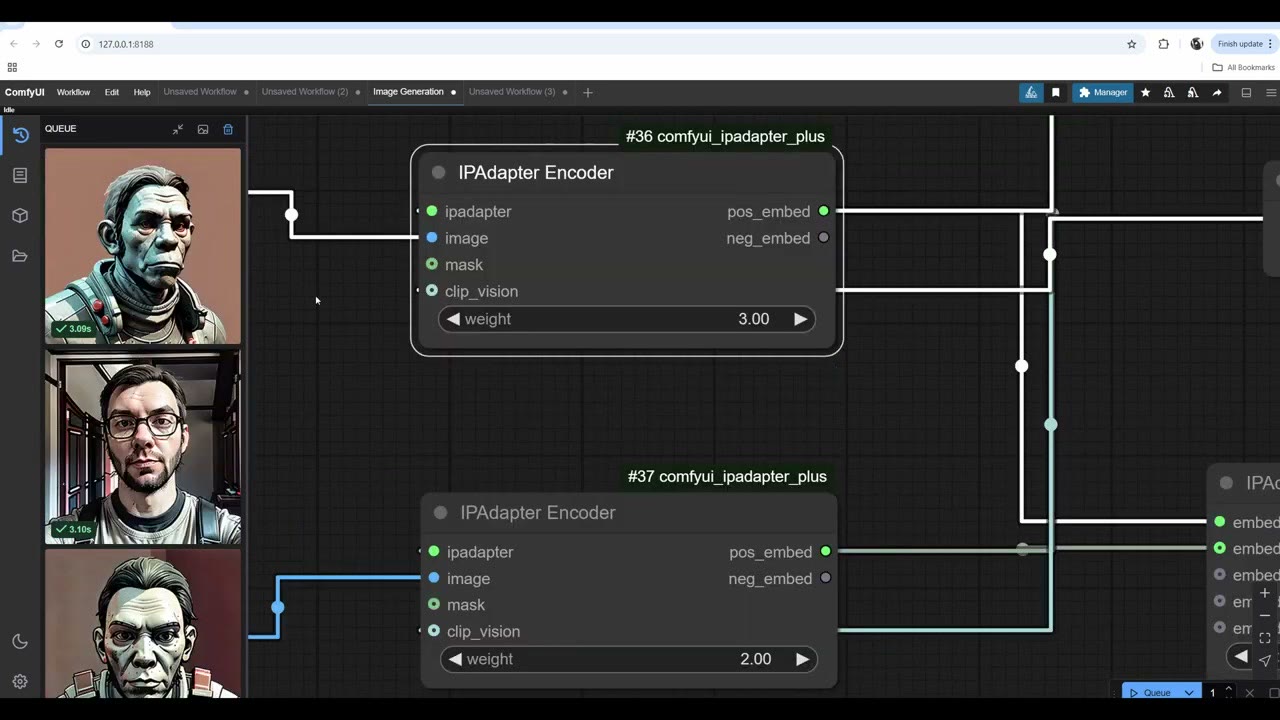Open the 3.10s generated image thumbnail

click(x=143, y=446)
